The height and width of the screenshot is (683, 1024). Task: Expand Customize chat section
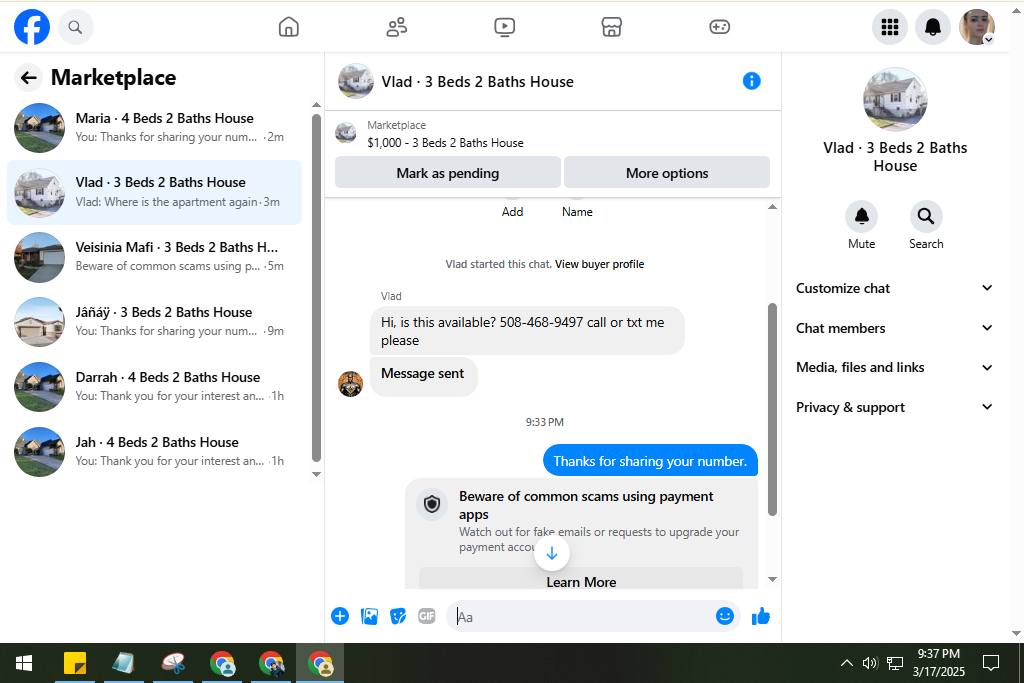point(894,288)
